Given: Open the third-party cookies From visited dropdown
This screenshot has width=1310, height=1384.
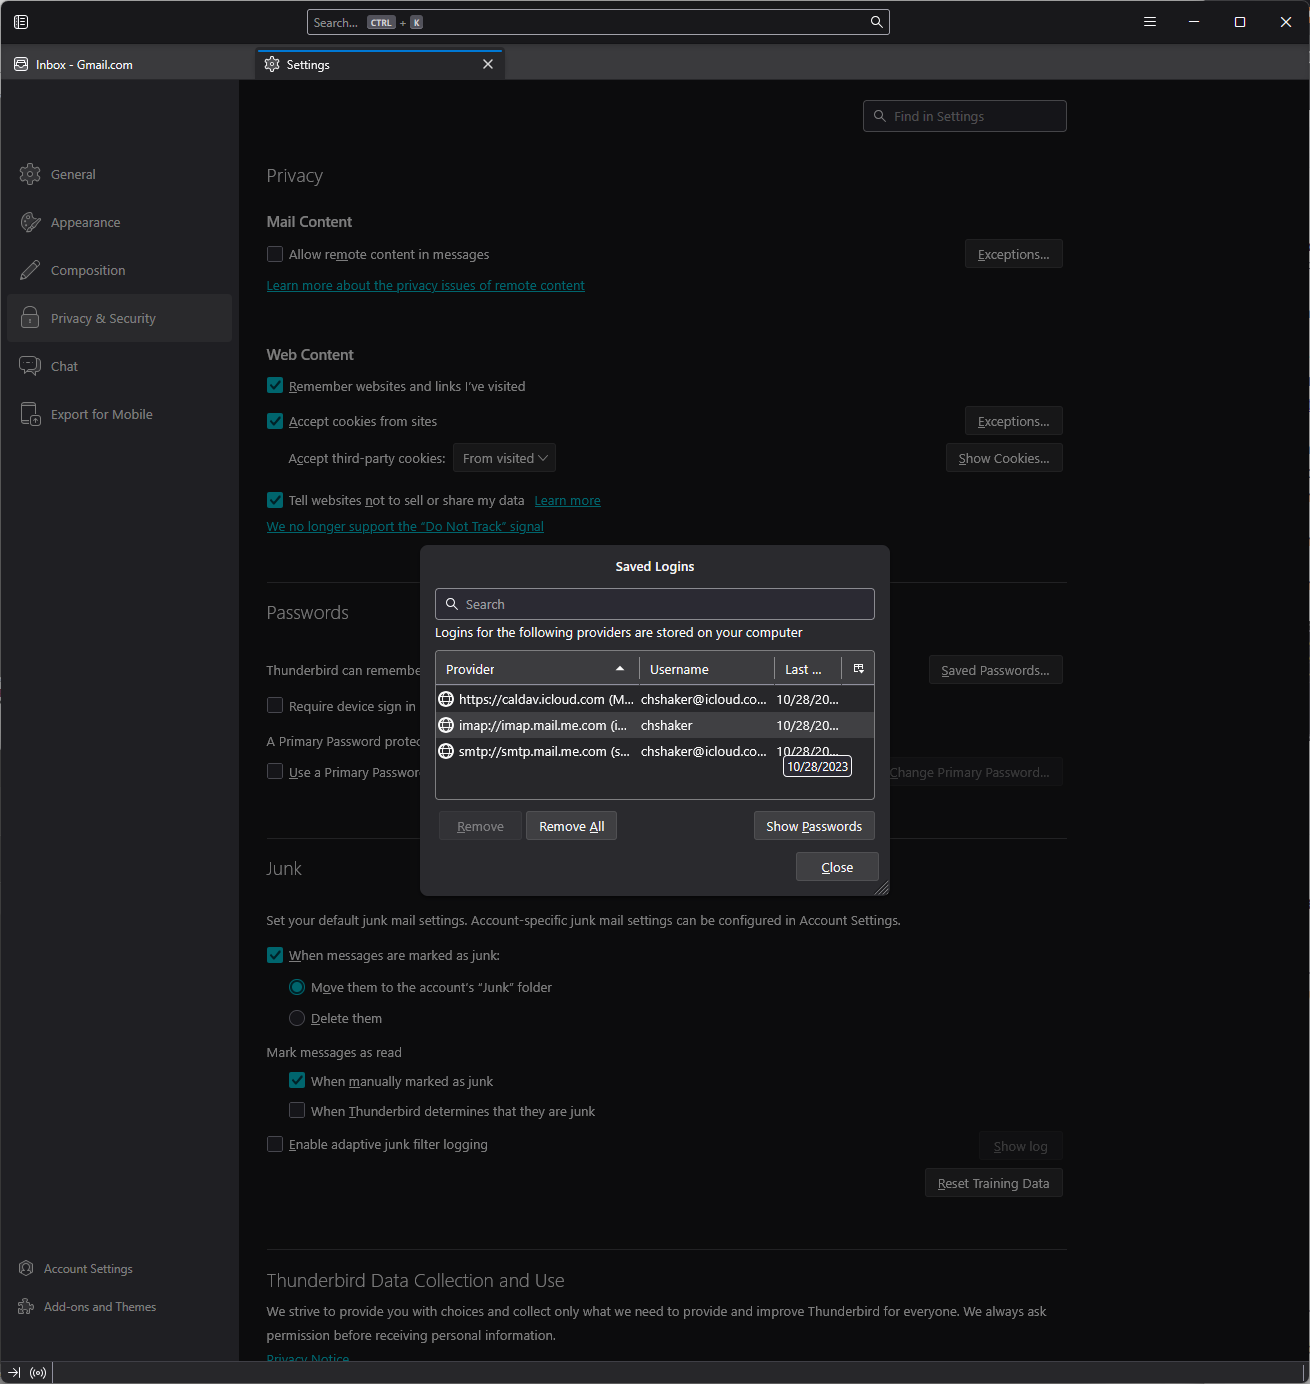Looking at the screenshot, I should [504, 459].
